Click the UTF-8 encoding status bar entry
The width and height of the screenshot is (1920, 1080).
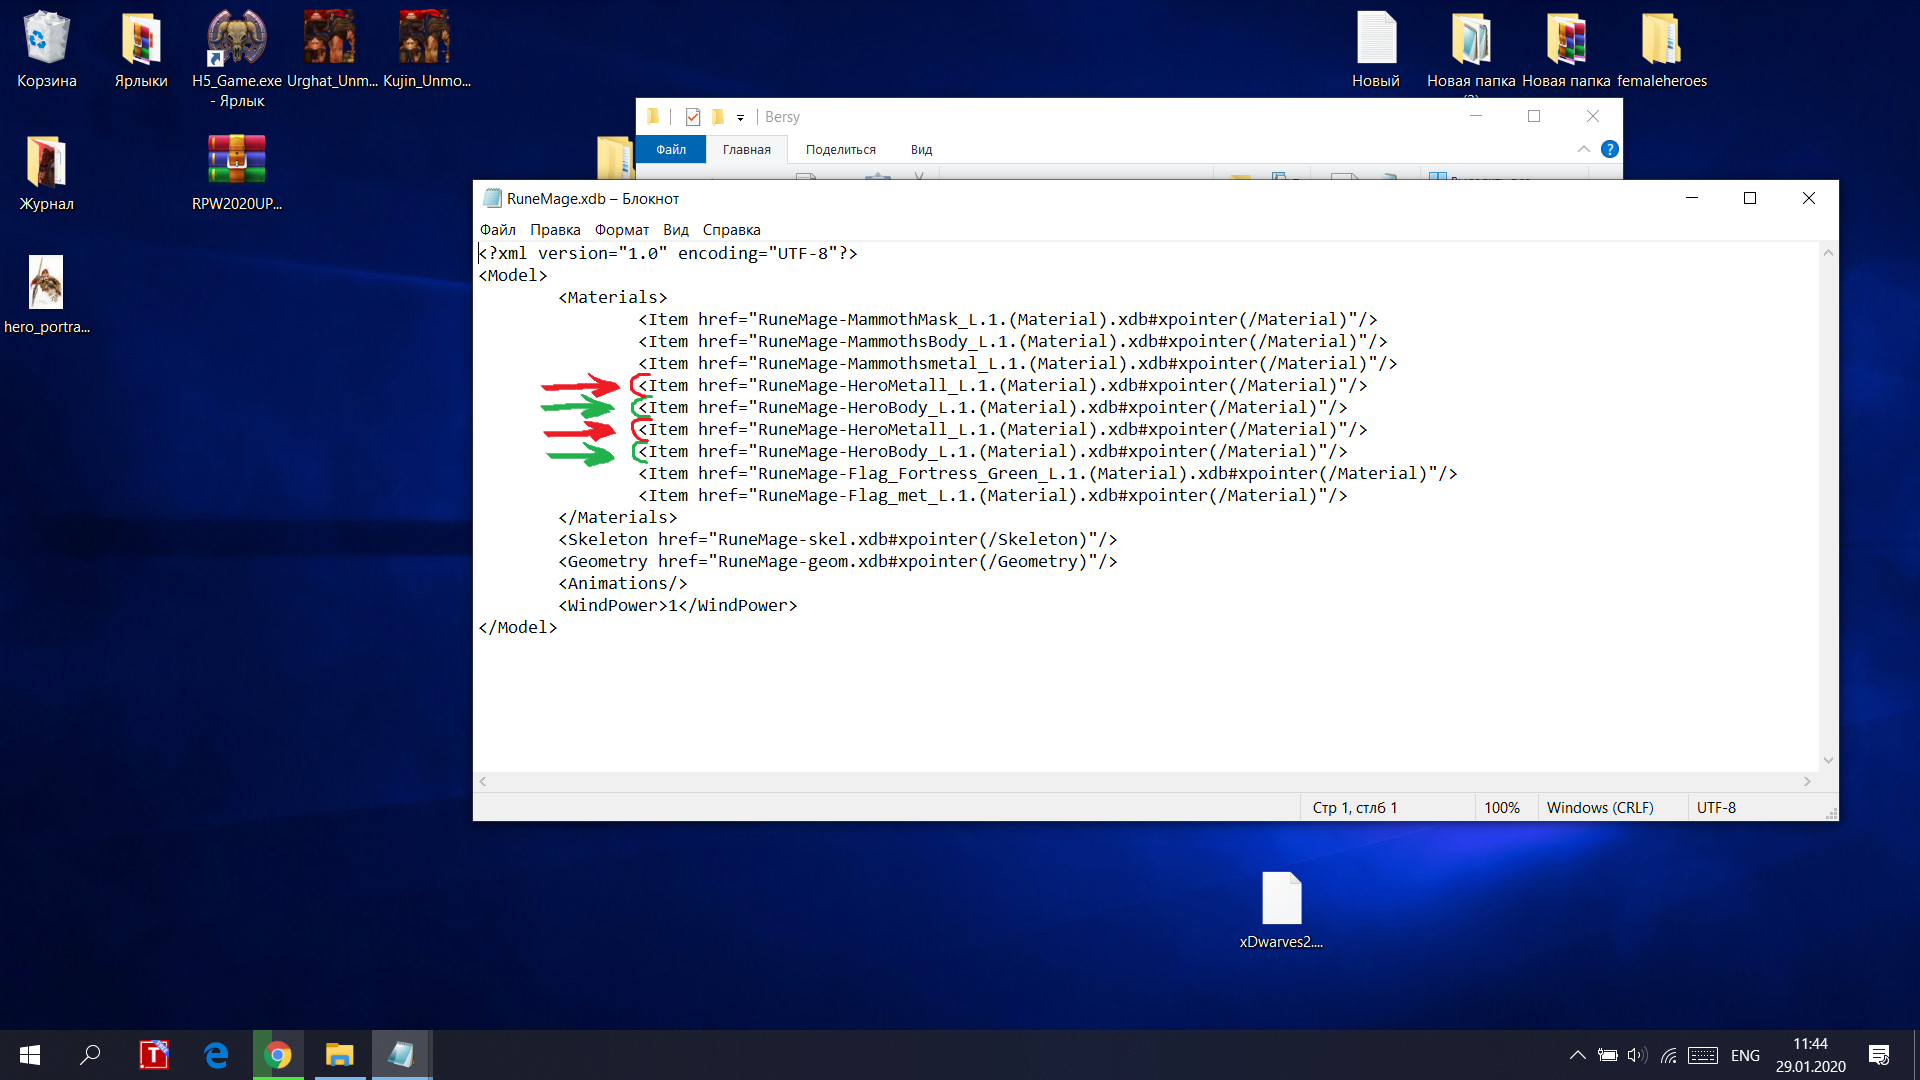(1716, 808)
